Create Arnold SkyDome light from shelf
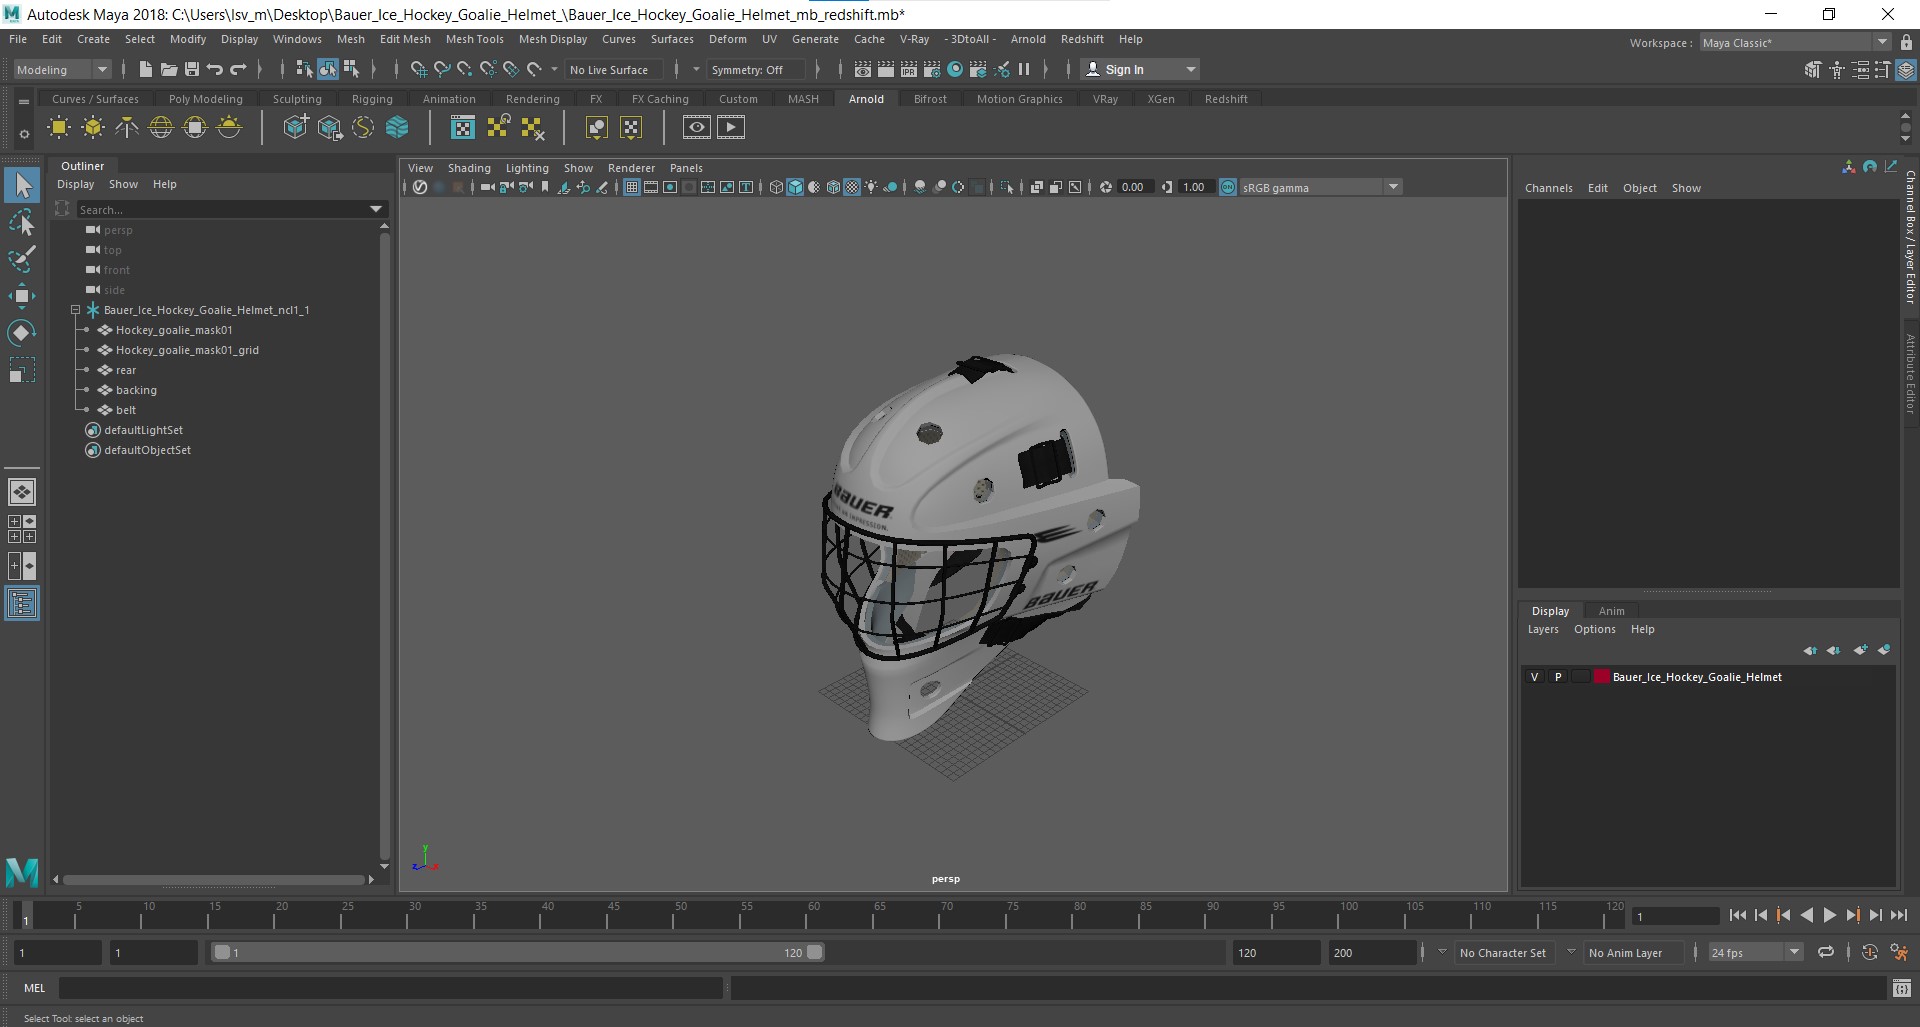 (x=161, y=127)
